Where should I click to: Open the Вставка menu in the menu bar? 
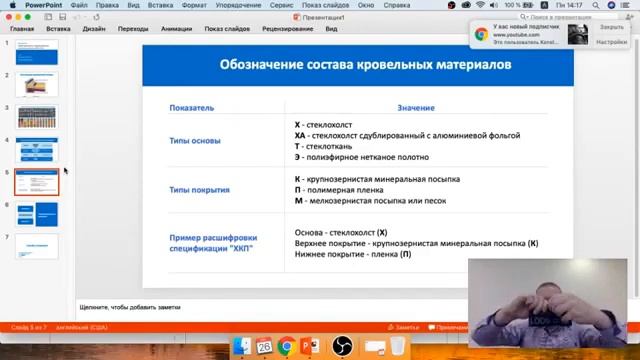[x=160, y=5]
